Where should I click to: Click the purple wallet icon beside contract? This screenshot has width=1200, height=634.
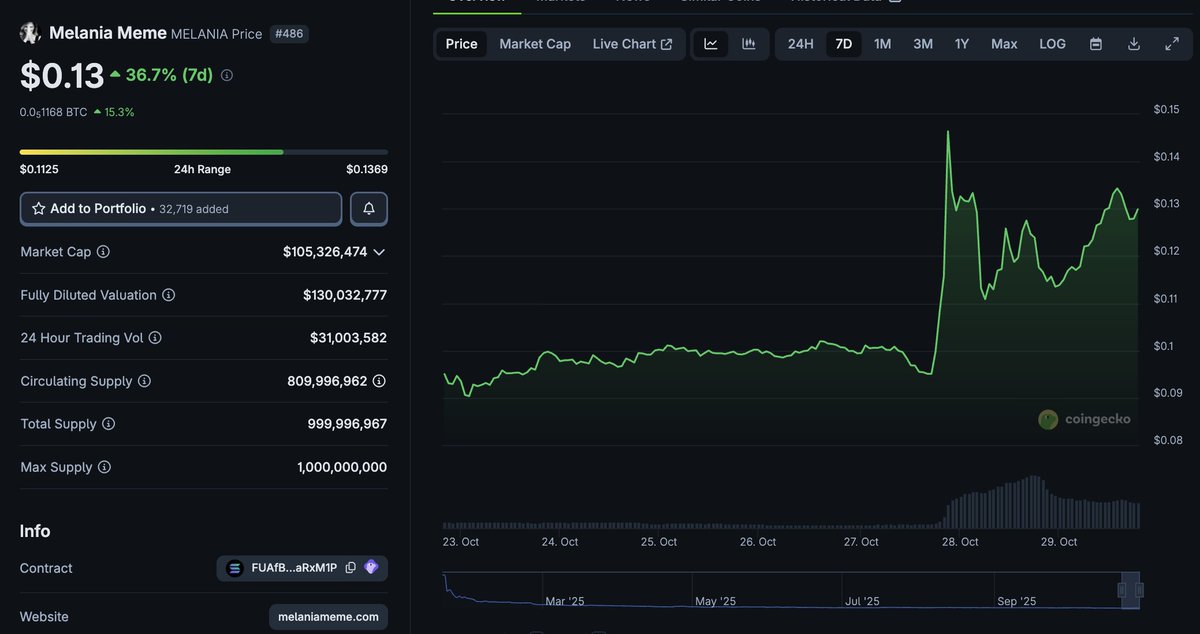click(x=371, y=568)
